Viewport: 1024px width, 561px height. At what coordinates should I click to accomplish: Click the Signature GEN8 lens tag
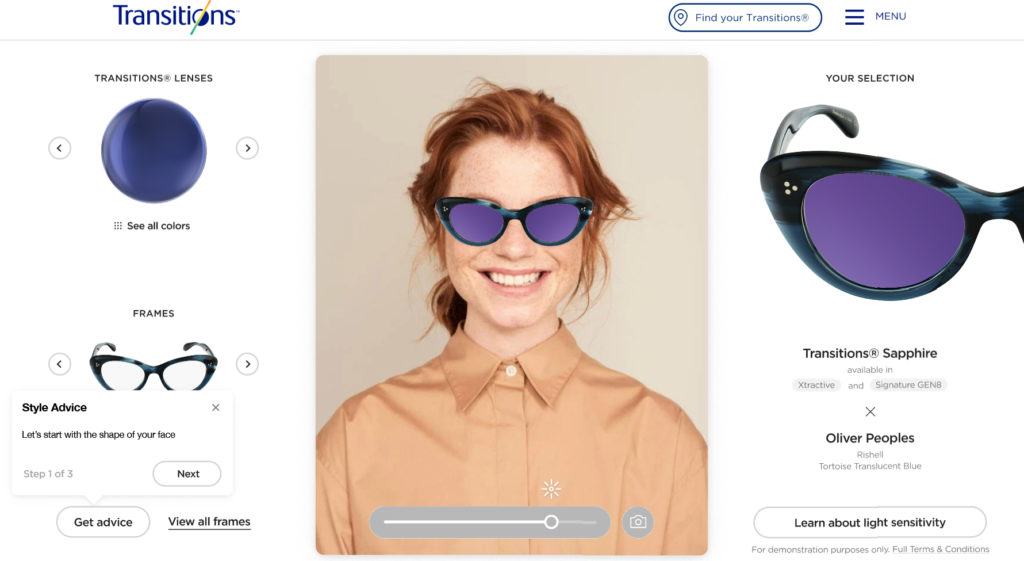[908, 385]
